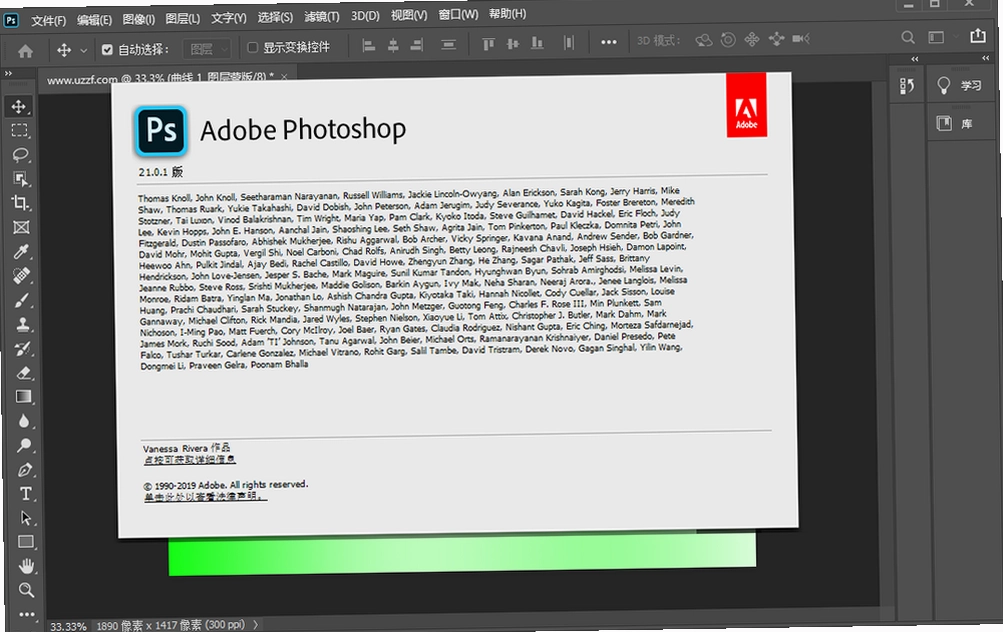Image resolution: width=1003 pixels, height=632 pixels.
Task: Open the History panel icon
Action: [x=906, y=86]
